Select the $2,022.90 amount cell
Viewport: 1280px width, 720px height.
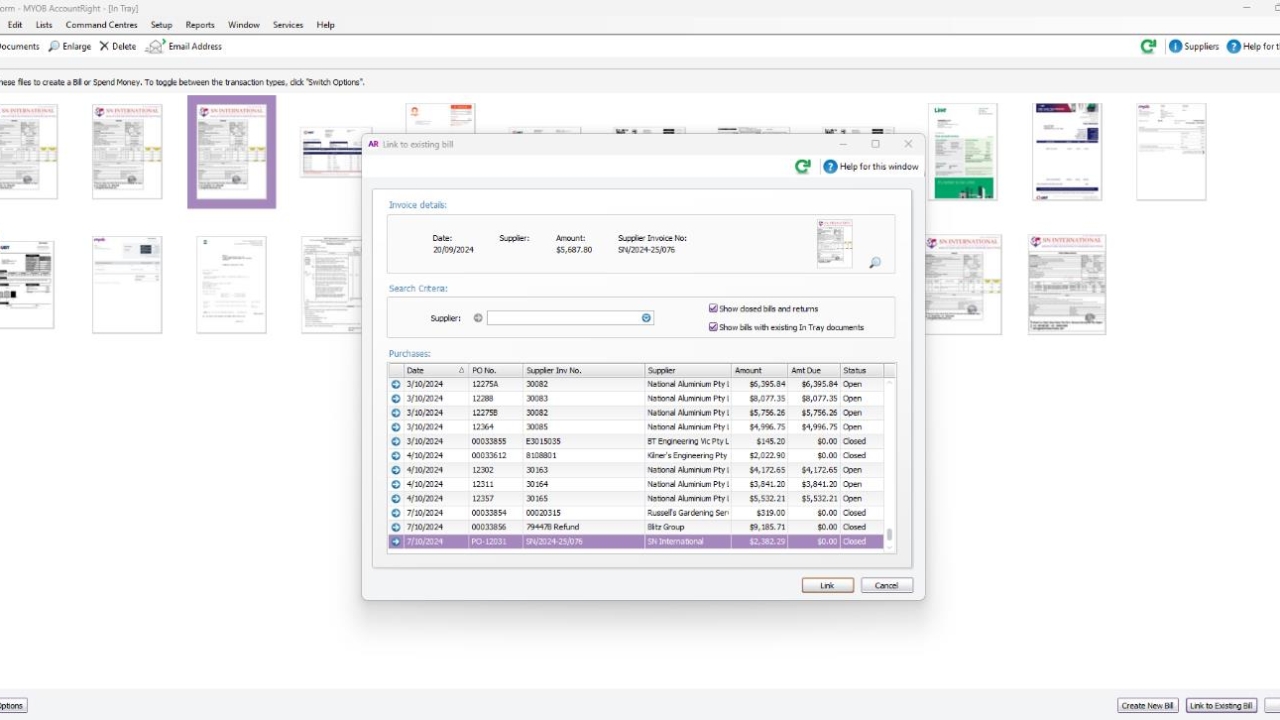click(x=760, y=456)
